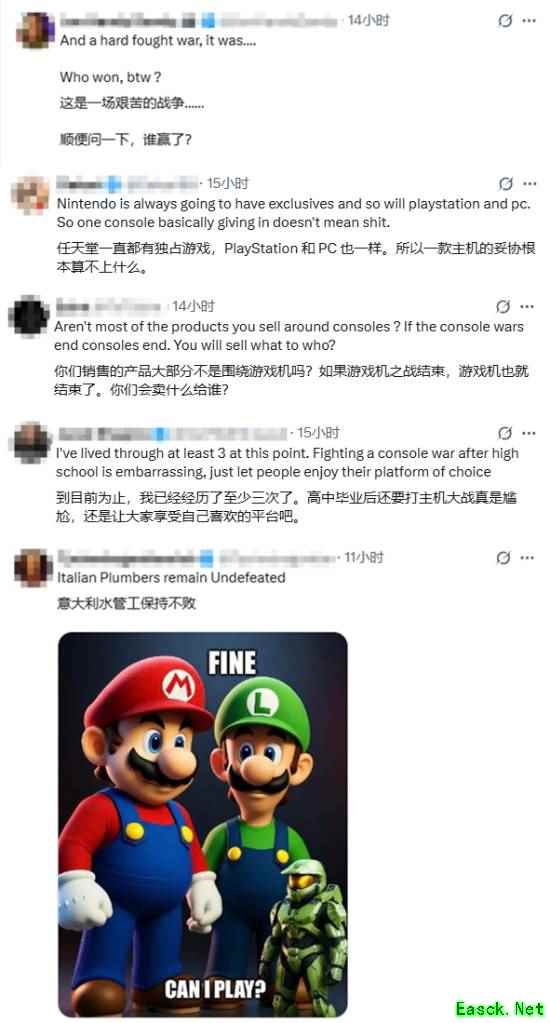Open more menu on 'lived through 3' tweet
Viewport: 550px width, 1023px height.
529,433
